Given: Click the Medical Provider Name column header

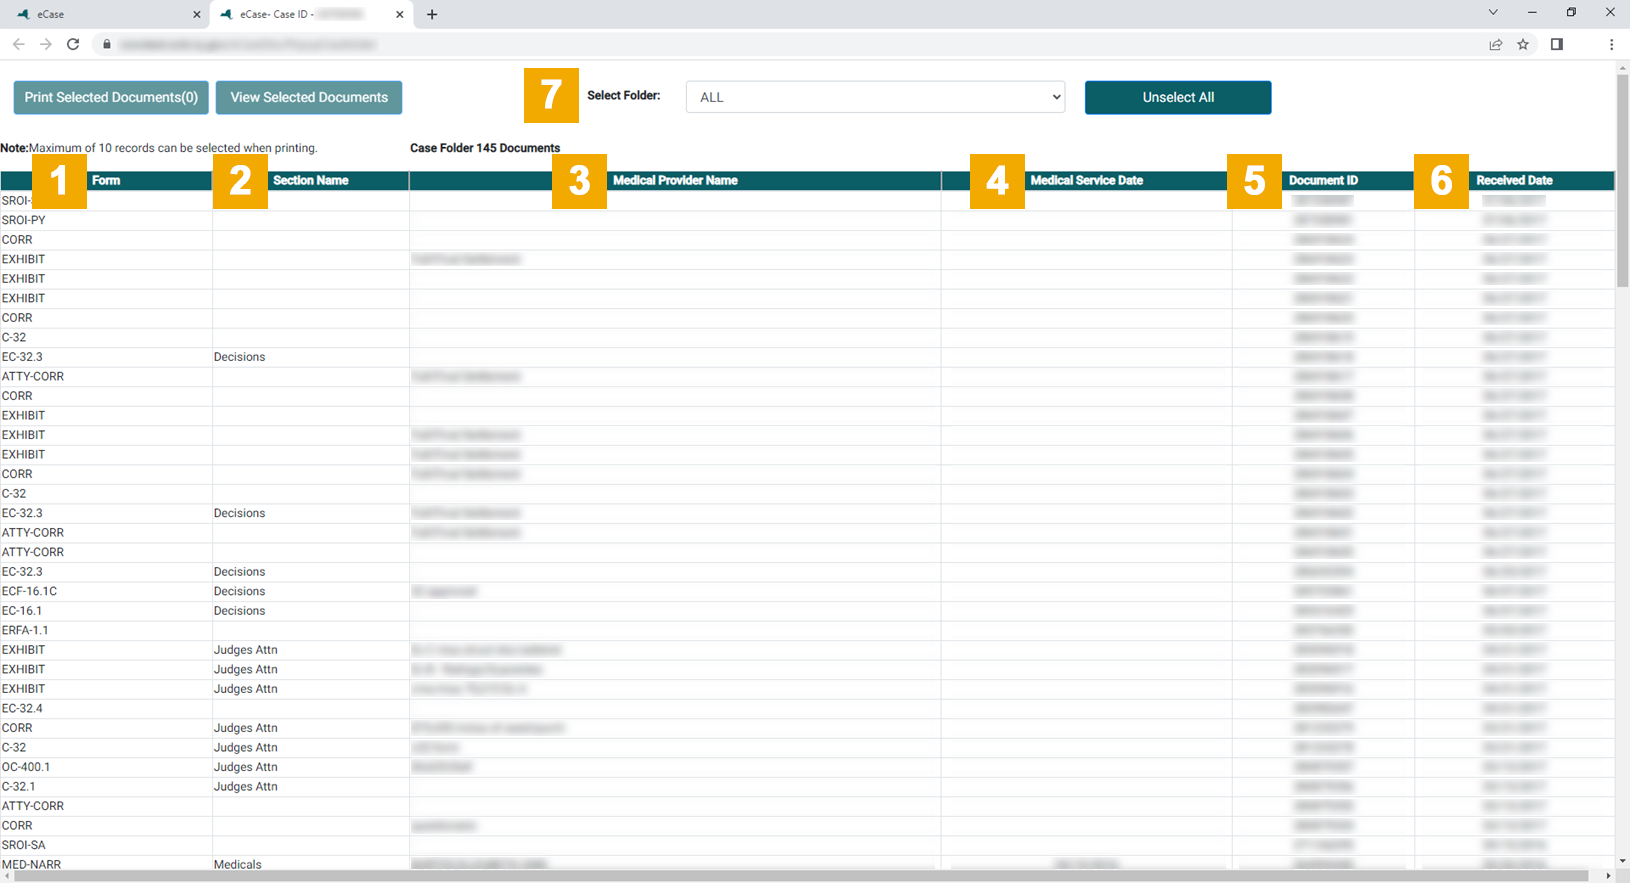Looking at the screenshot, I should pos(675,181).
